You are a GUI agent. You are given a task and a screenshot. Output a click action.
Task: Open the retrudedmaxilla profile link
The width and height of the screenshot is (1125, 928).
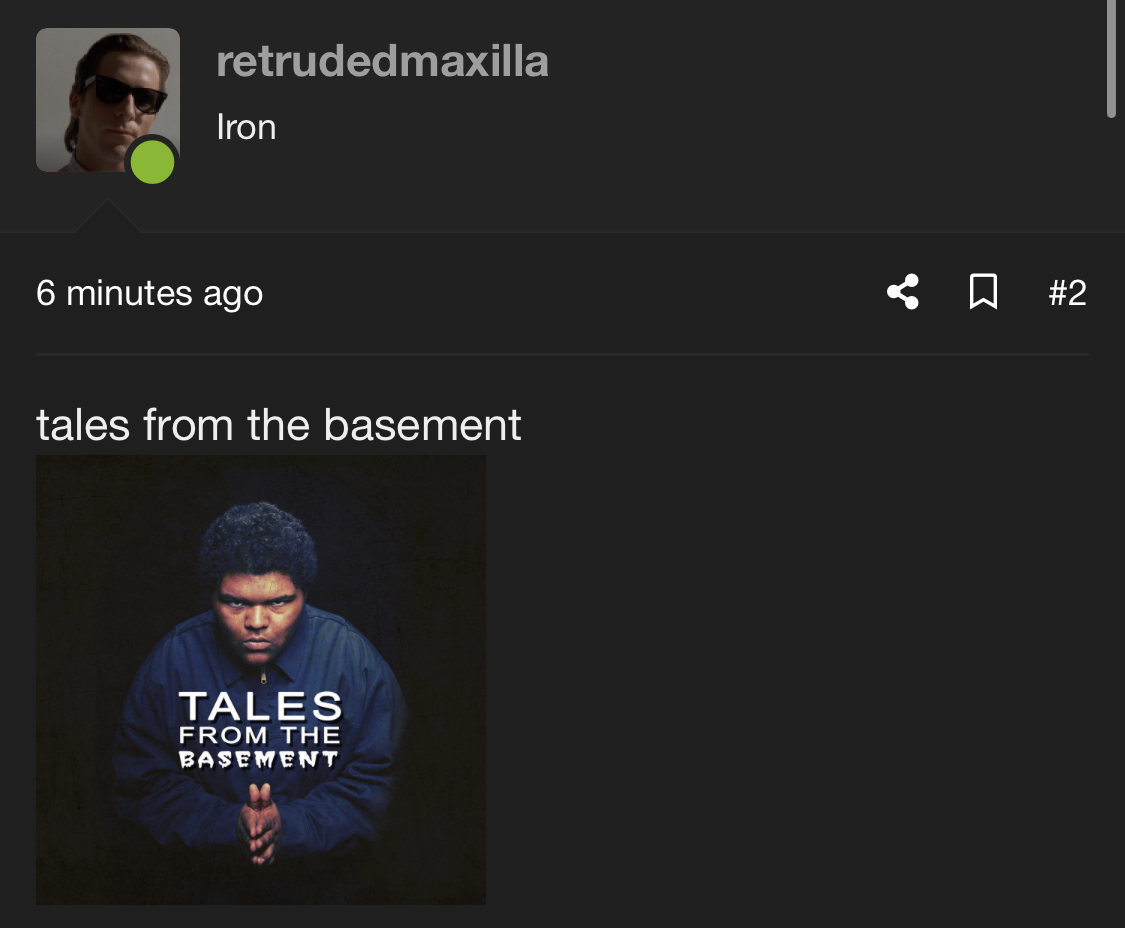[382, 62]
